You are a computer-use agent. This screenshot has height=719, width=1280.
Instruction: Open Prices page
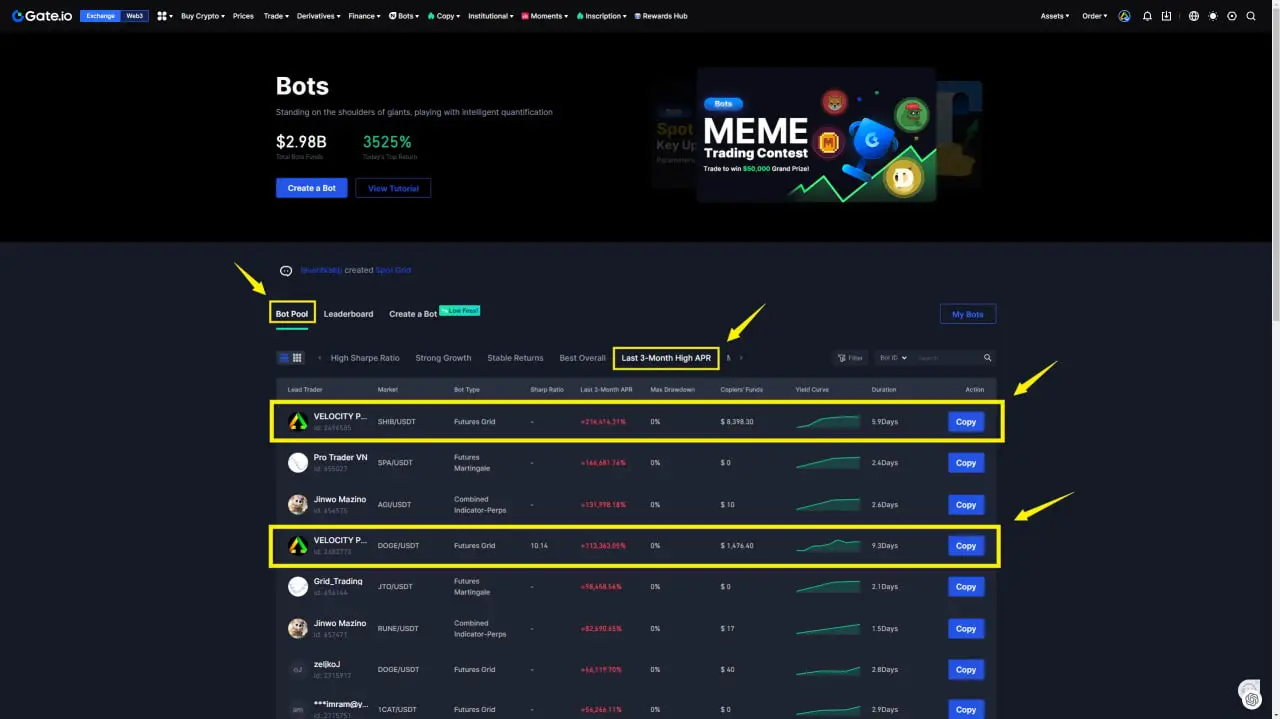[243, 16]
